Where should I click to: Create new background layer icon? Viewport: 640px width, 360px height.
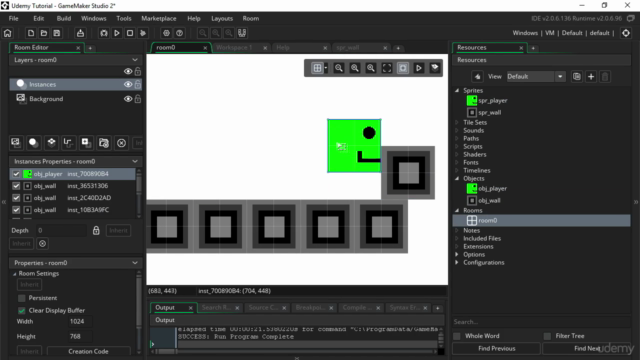coord(16,142)
